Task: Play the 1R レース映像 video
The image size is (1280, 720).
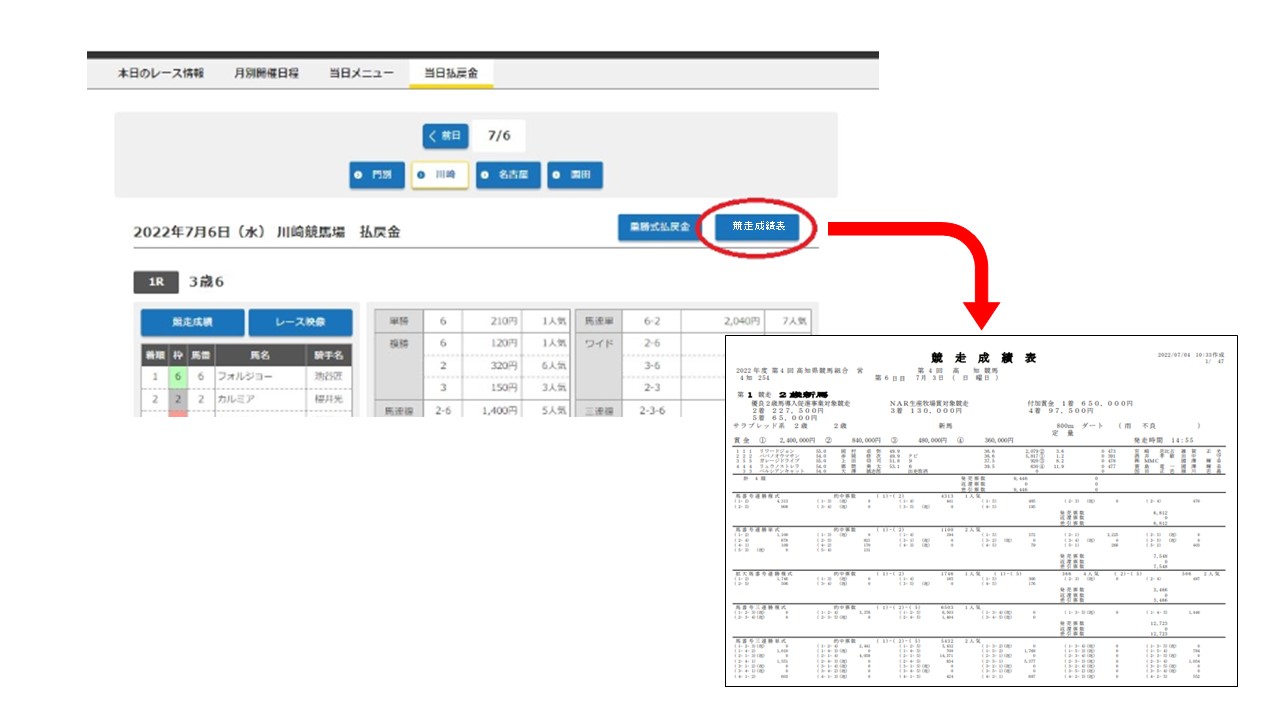Action: (x=300, y=323)
